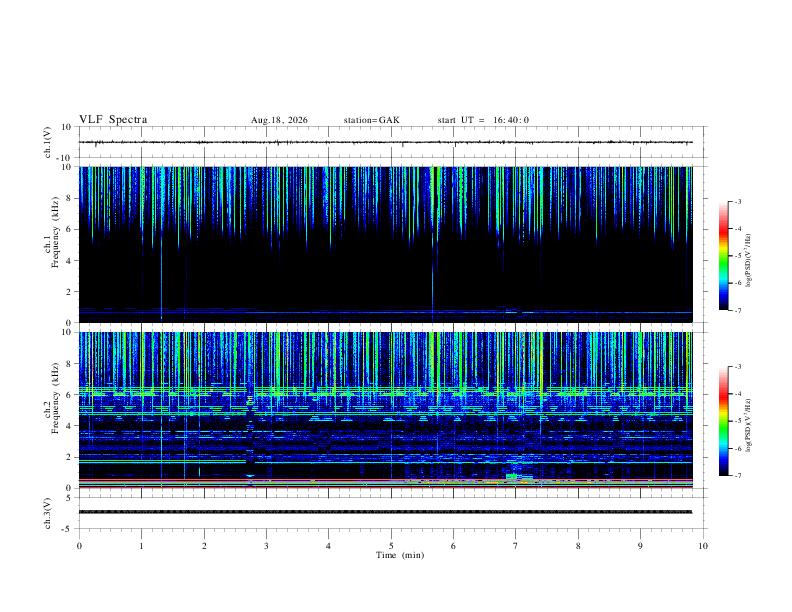This screenshot has height=612, width=792.
Task: Click the VLF Spectra plot title
Action: coord(113,120)
